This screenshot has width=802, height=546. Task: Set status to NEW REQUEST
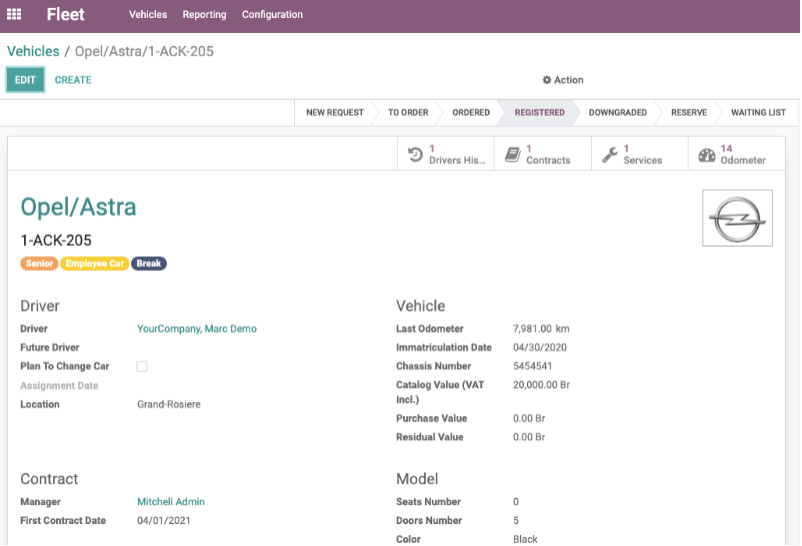coord(335,113)
